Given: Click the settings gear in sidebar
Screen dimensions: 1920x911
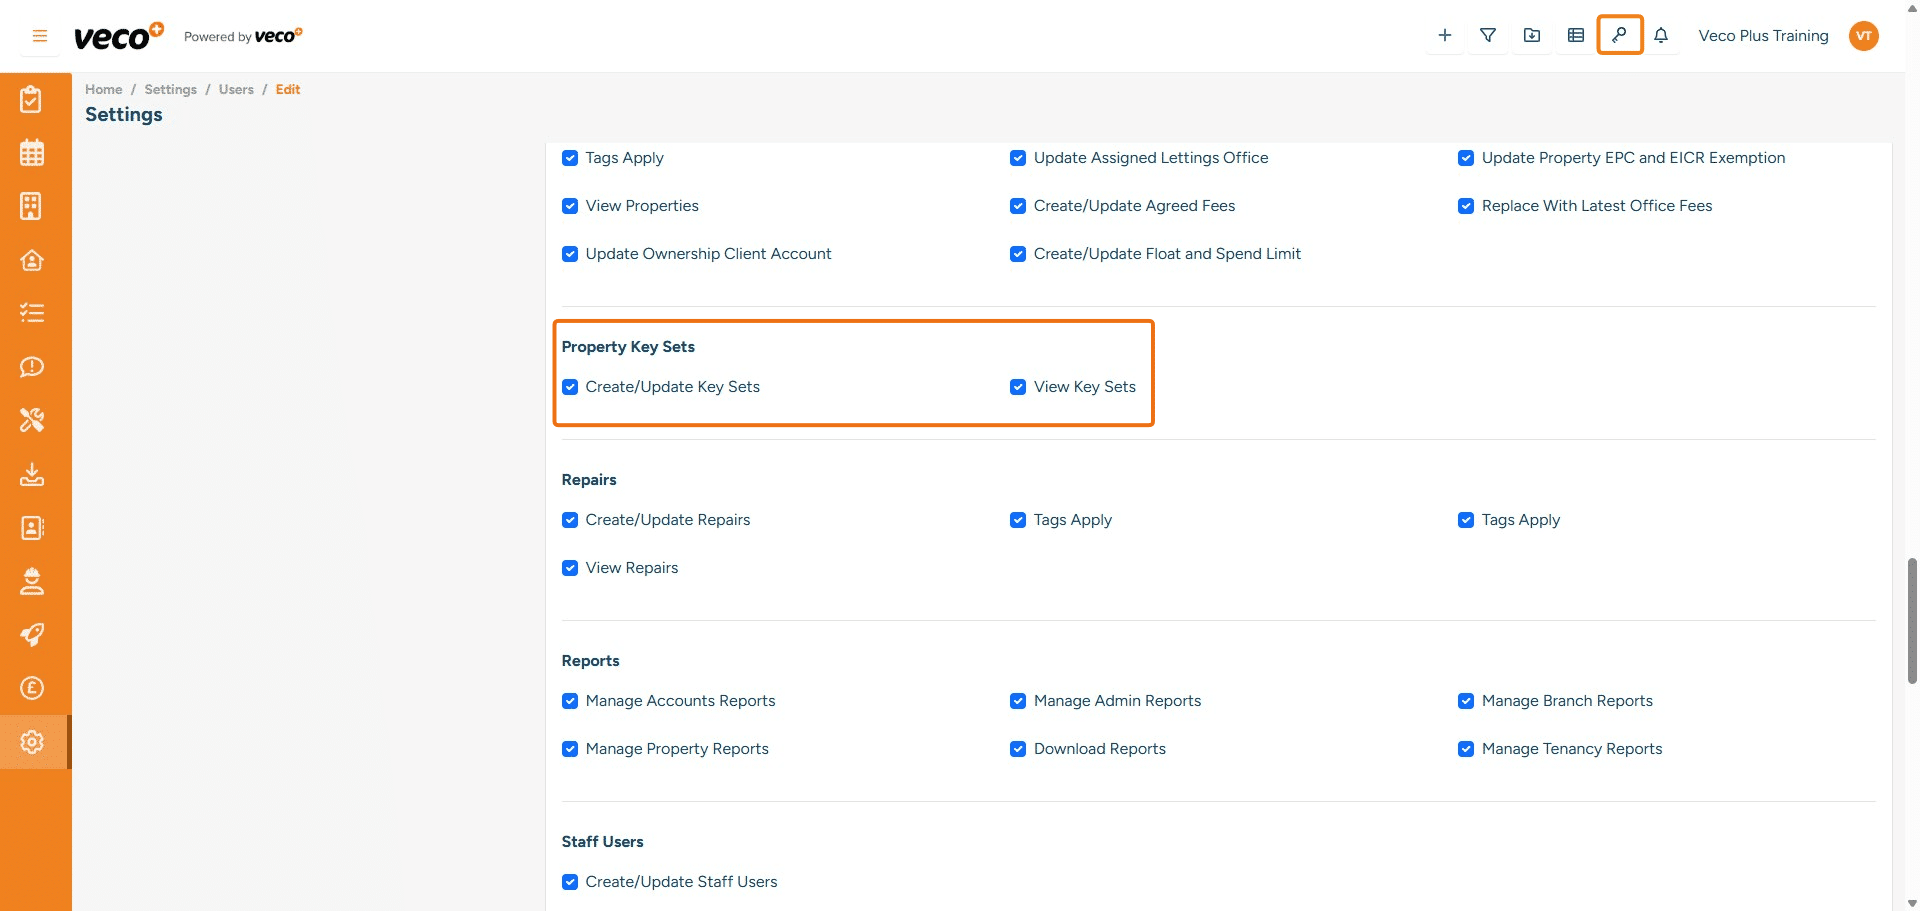Looking at the screenshot, I should click(x=32, y=742).
